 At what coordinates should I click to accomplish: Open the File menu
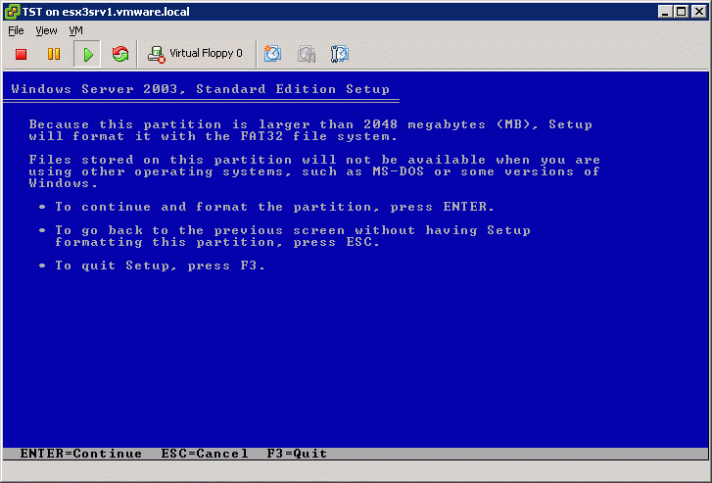pos(16,31)
